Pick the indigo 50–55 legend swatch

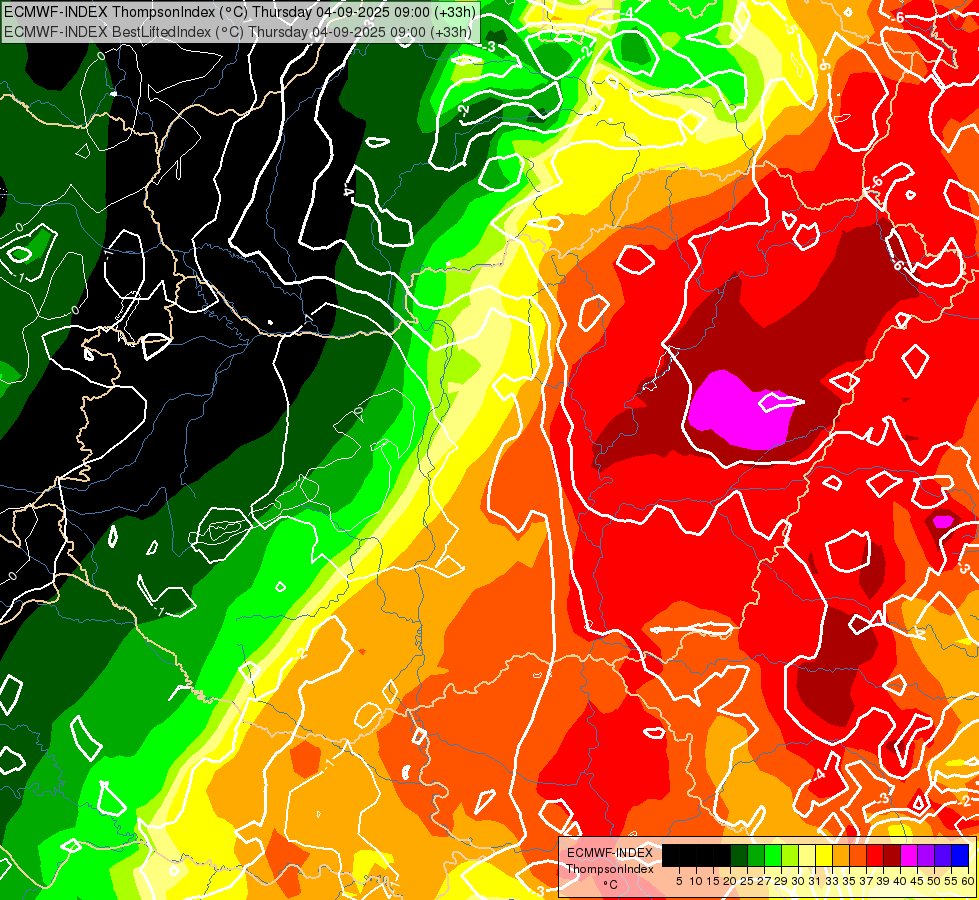pos(943,855)
